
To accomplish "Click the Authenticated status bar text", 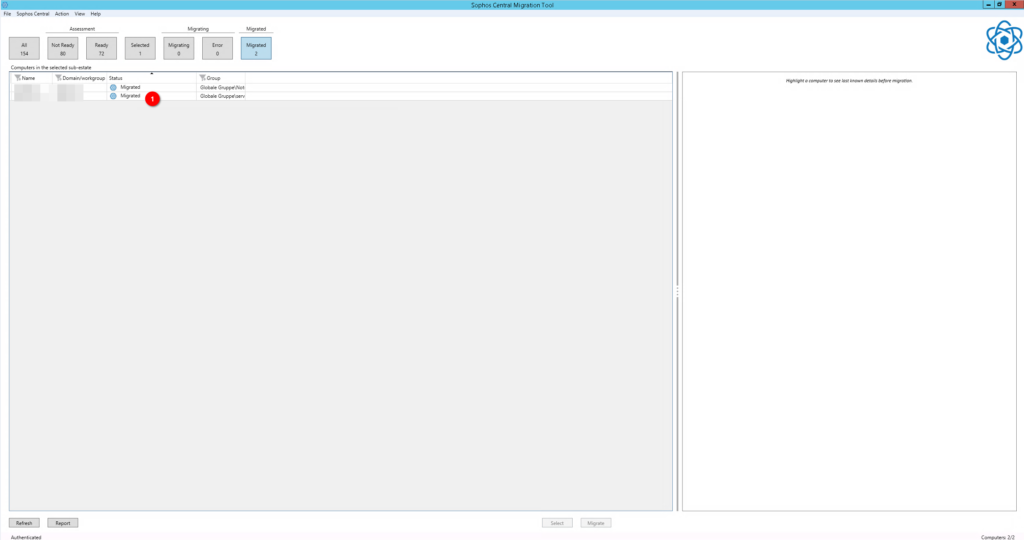I will (x=26, y=537).
